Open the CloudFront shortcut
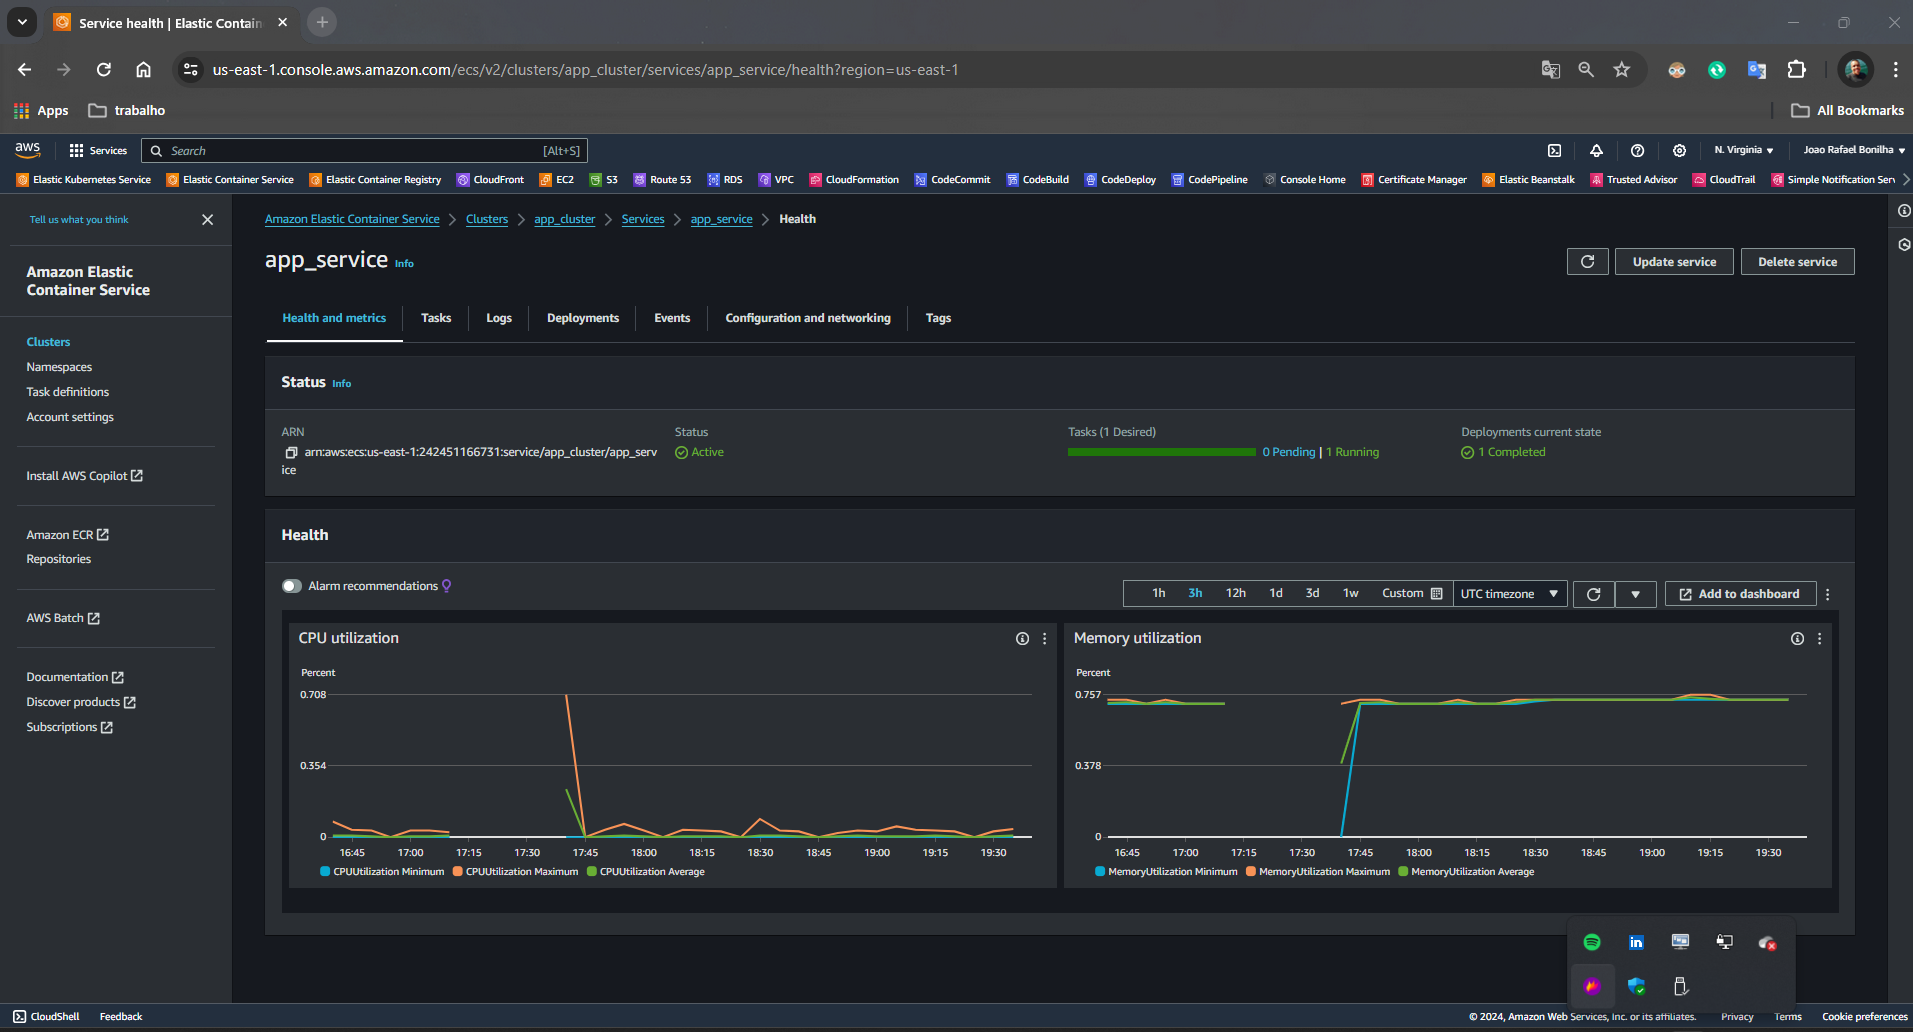 (490, 180)
